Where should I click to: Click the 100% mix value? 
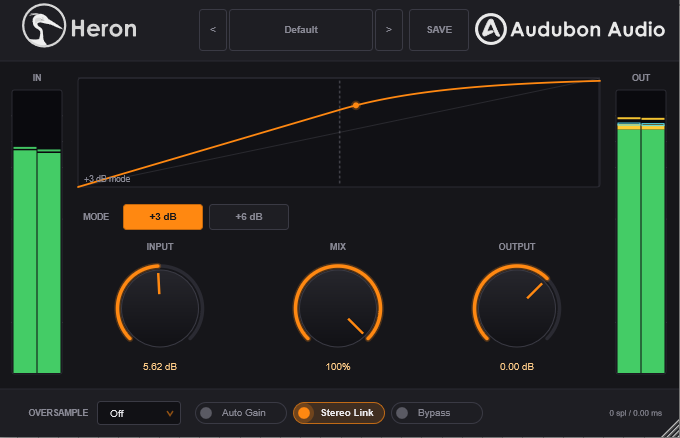(338, 367)
